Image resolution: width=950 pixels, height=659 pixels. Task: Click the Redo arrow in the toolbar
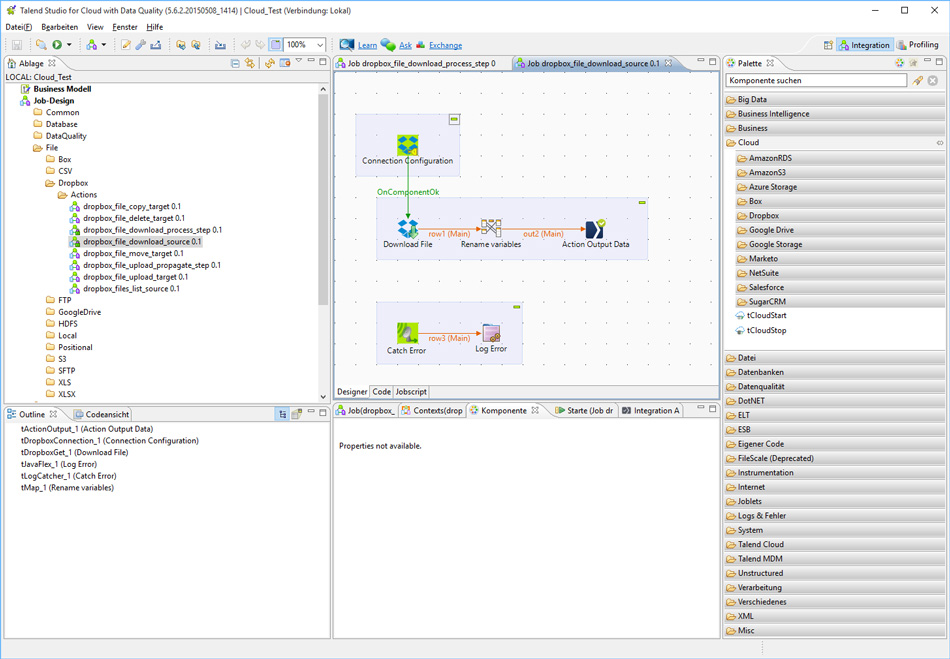pos(260,45)
